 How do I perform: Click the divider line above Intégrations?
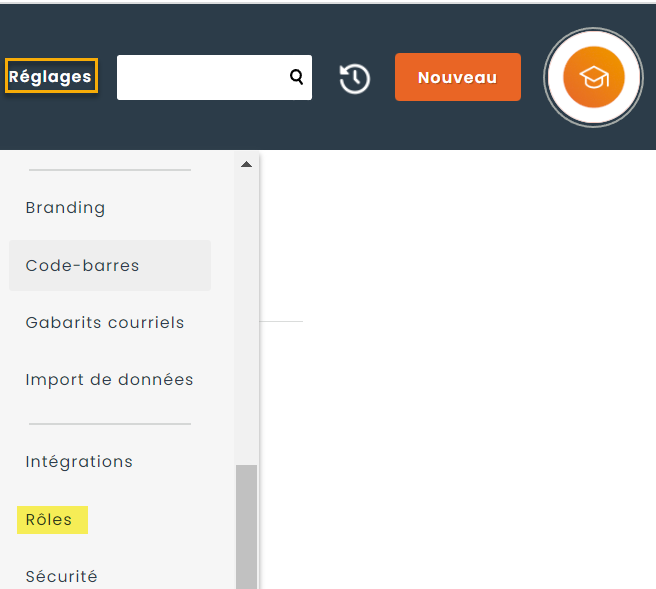(x=109, y=424)
